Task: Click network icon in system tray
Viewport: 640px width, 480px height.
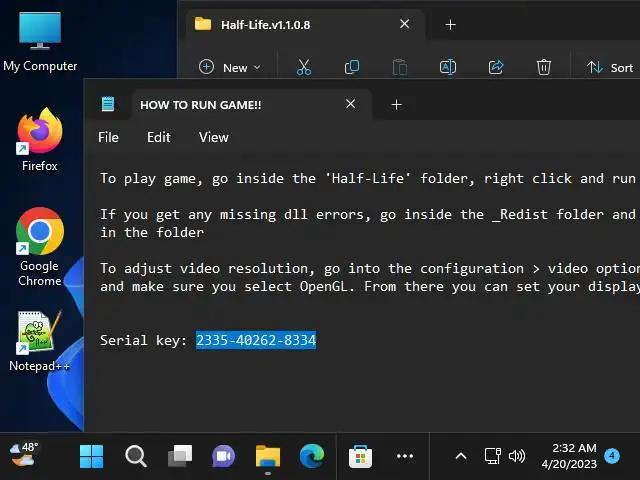Action: (493, 456)
